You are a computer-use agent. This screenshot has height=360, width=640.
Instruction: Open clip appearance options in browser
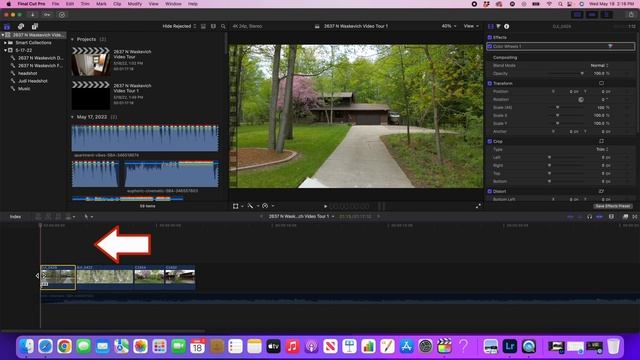tap(213, 26)
